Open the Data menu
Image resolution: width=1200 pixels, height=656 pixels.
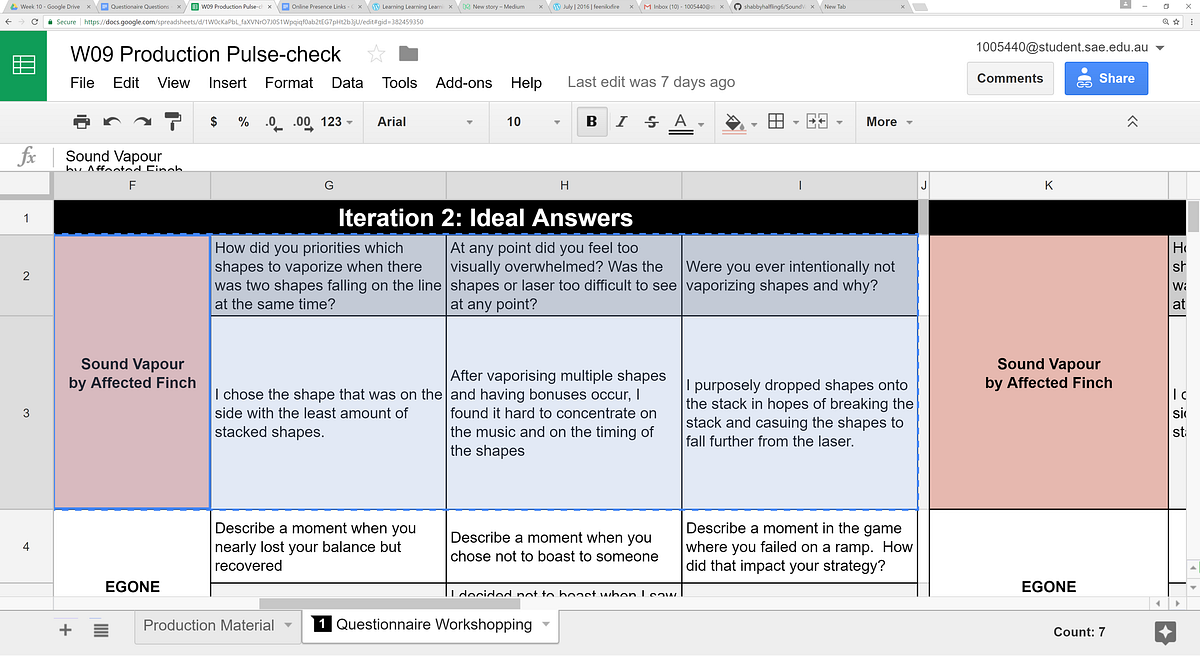click(x=348, y=83)
